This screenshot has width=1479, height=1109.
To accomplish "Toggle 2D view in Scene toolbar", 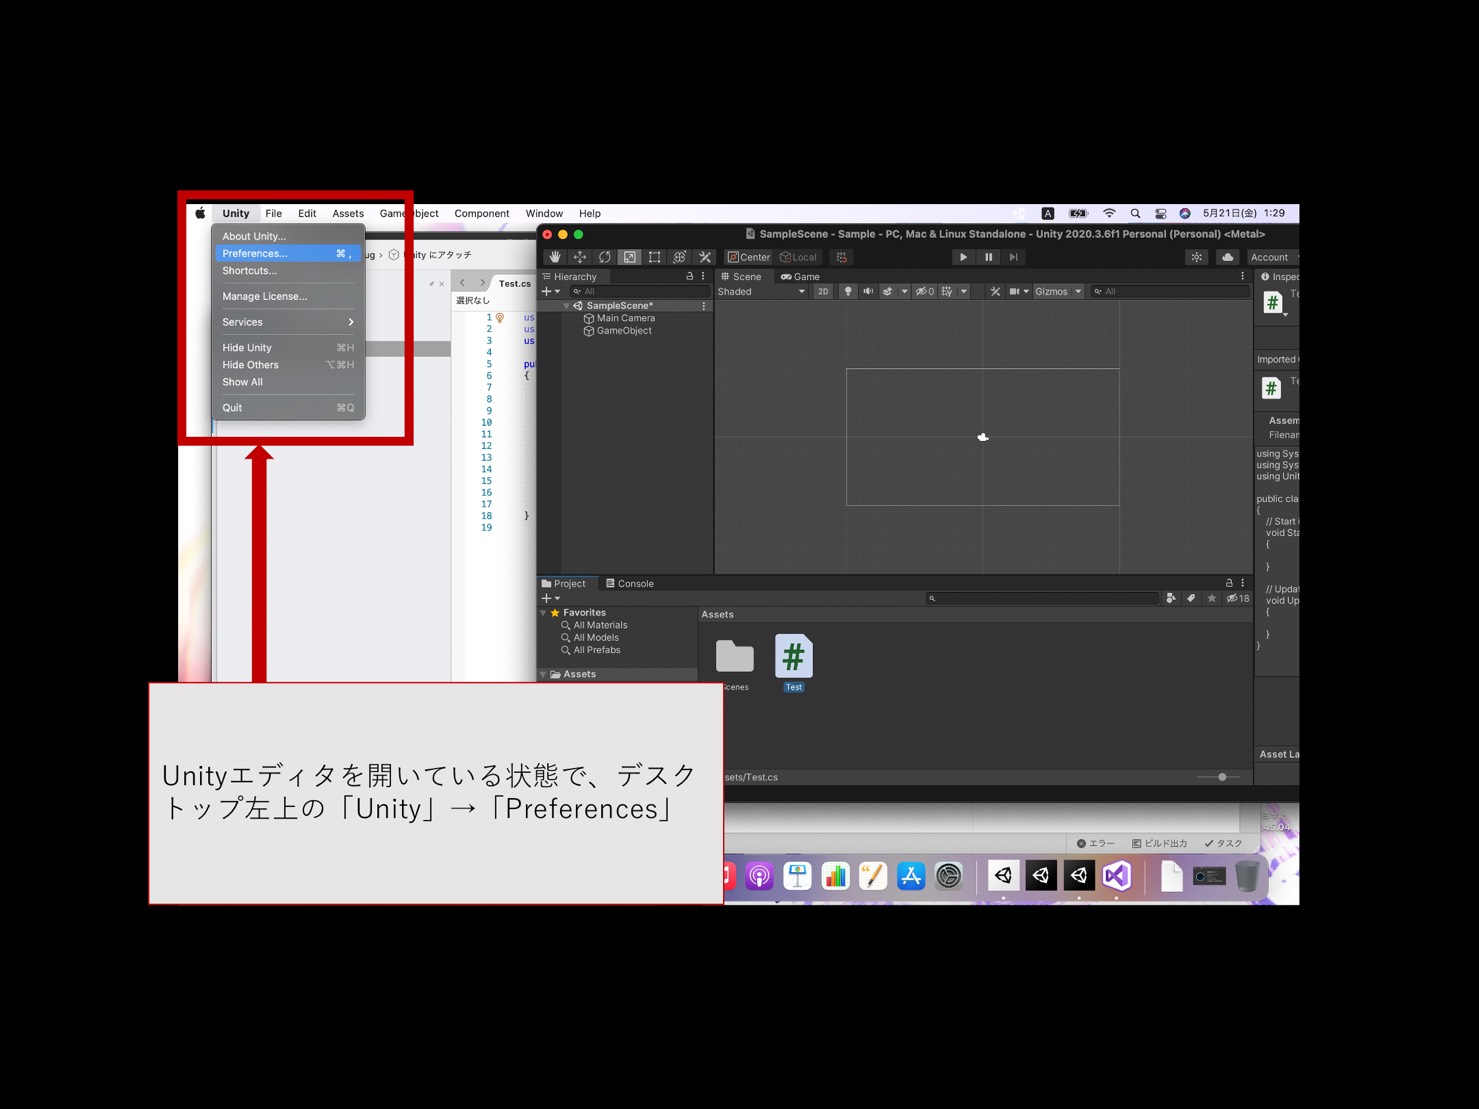I will click(x=823, y=292).
